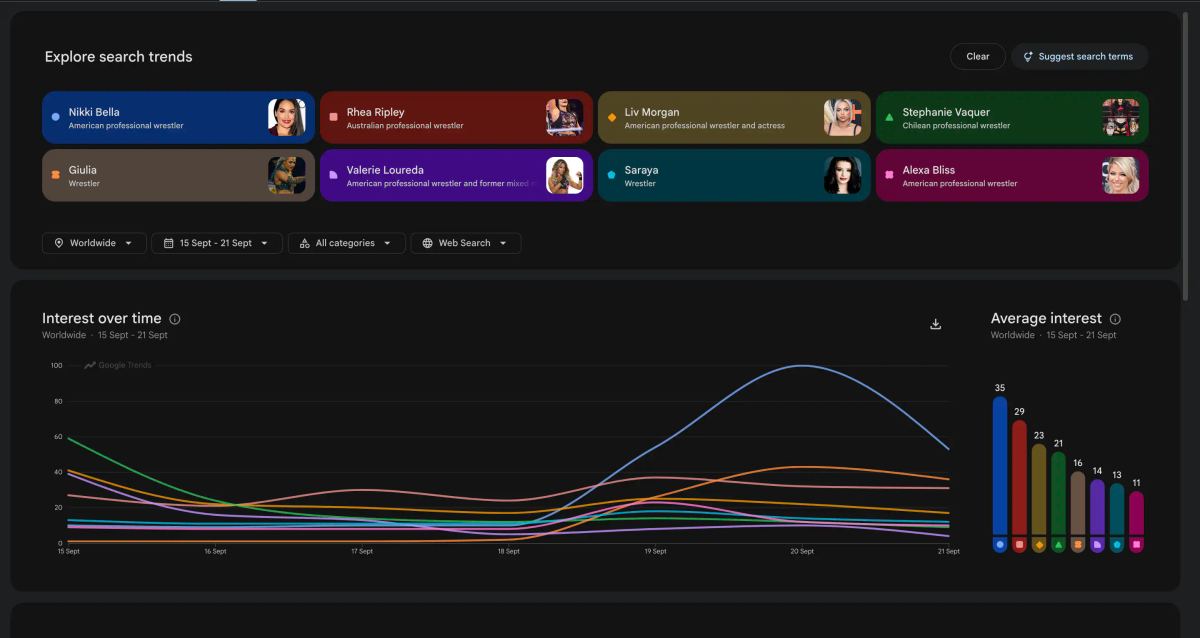Click Giulia's profile thumbnail
The height and width of the screenshot is (638, 1200).
click(287, 176)
